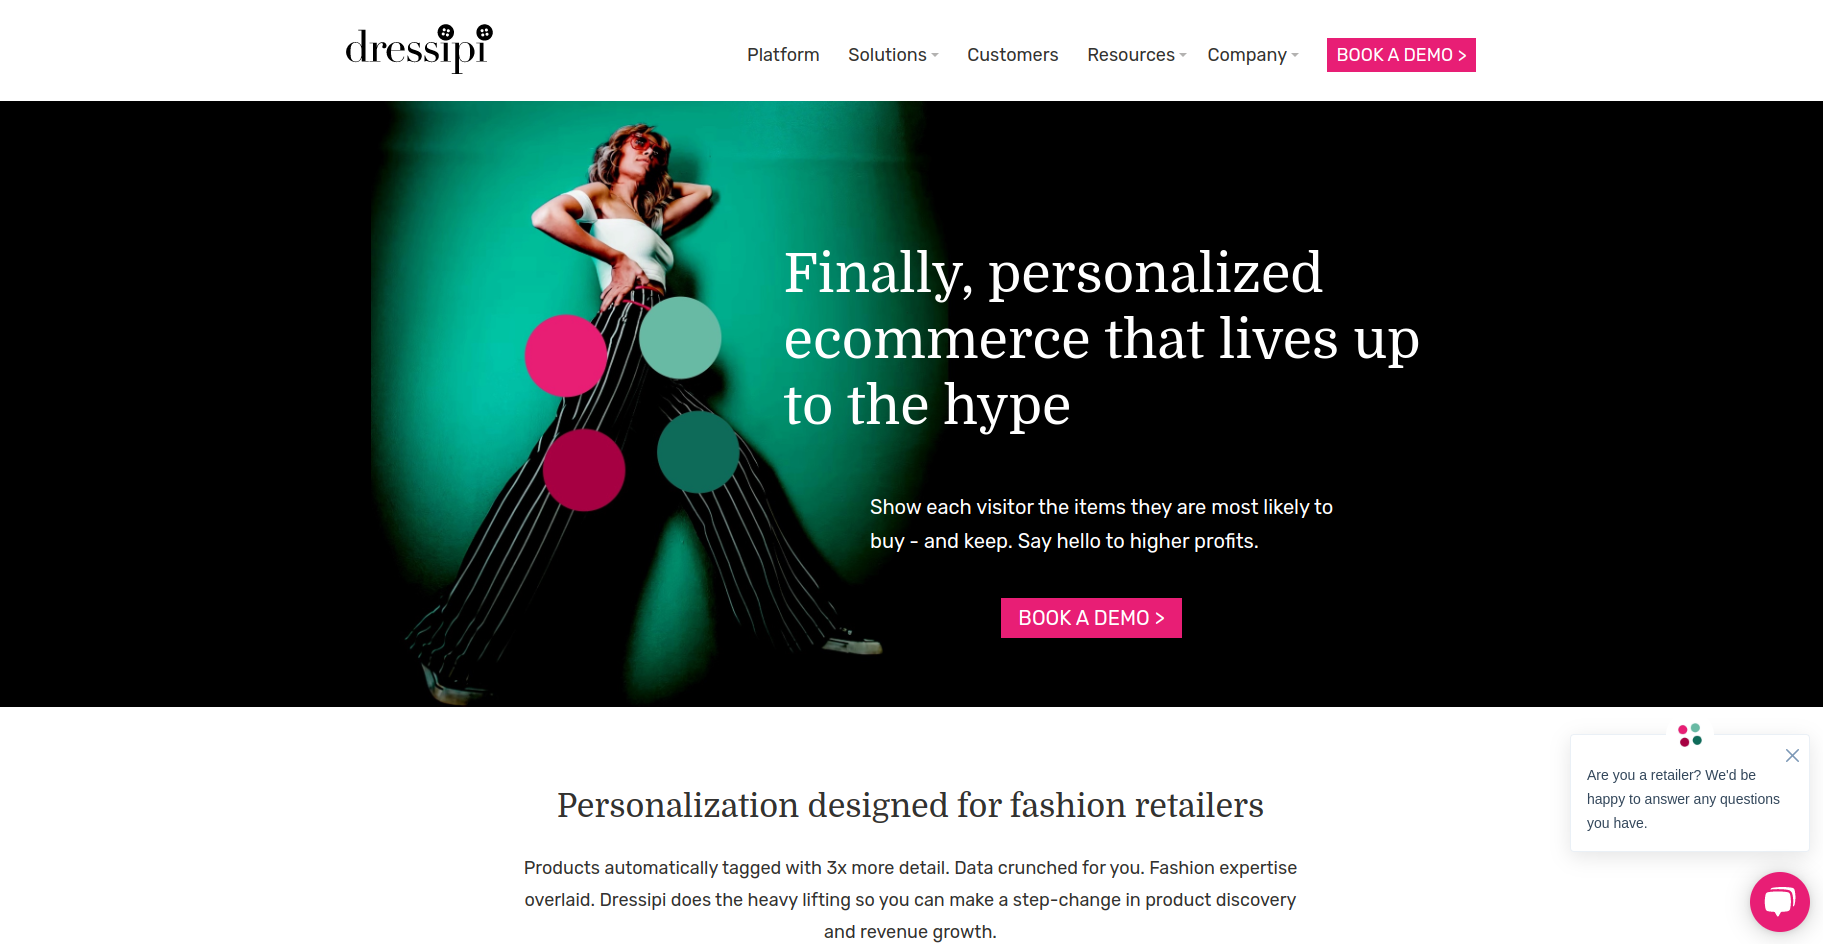Viewport: 1823px width, 944px height.
Task: Click the hero headline text
Action: pos(1101,339)
